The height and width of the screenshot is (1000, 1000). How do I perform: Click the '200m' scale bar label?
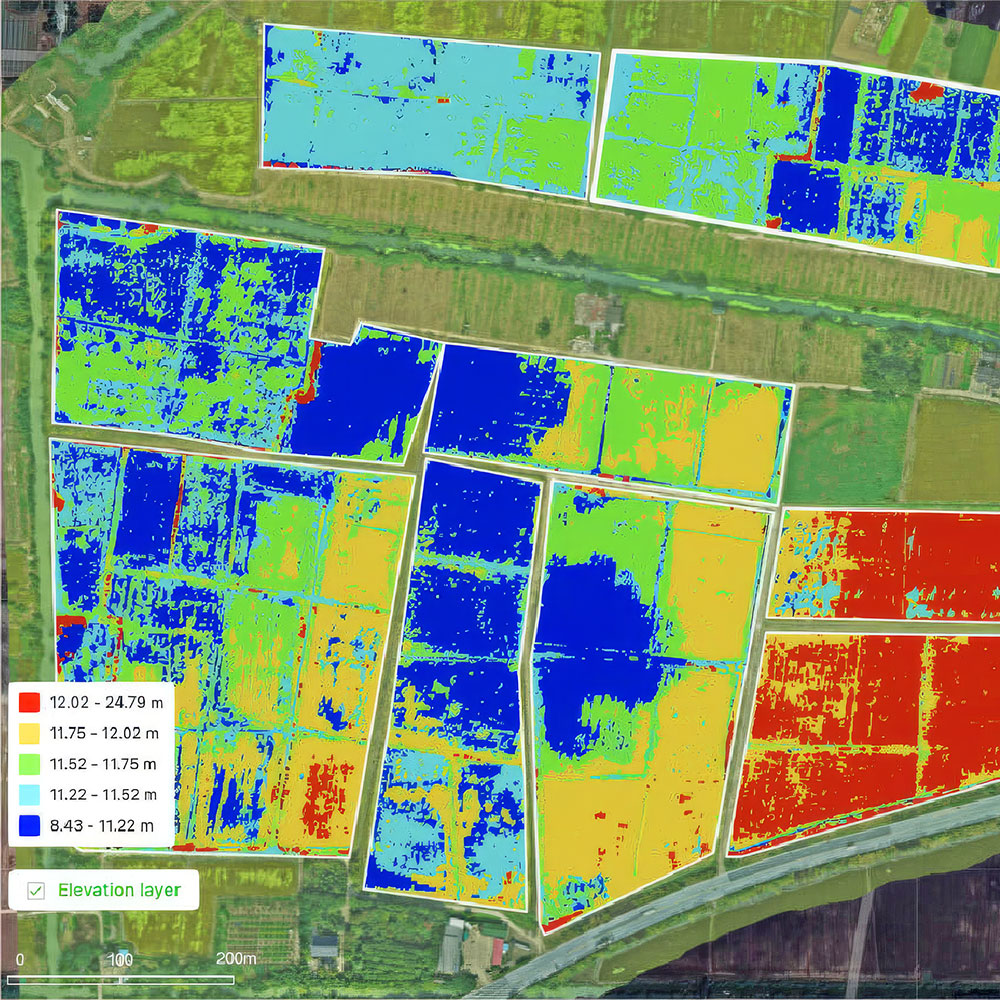tap(236, 959)
